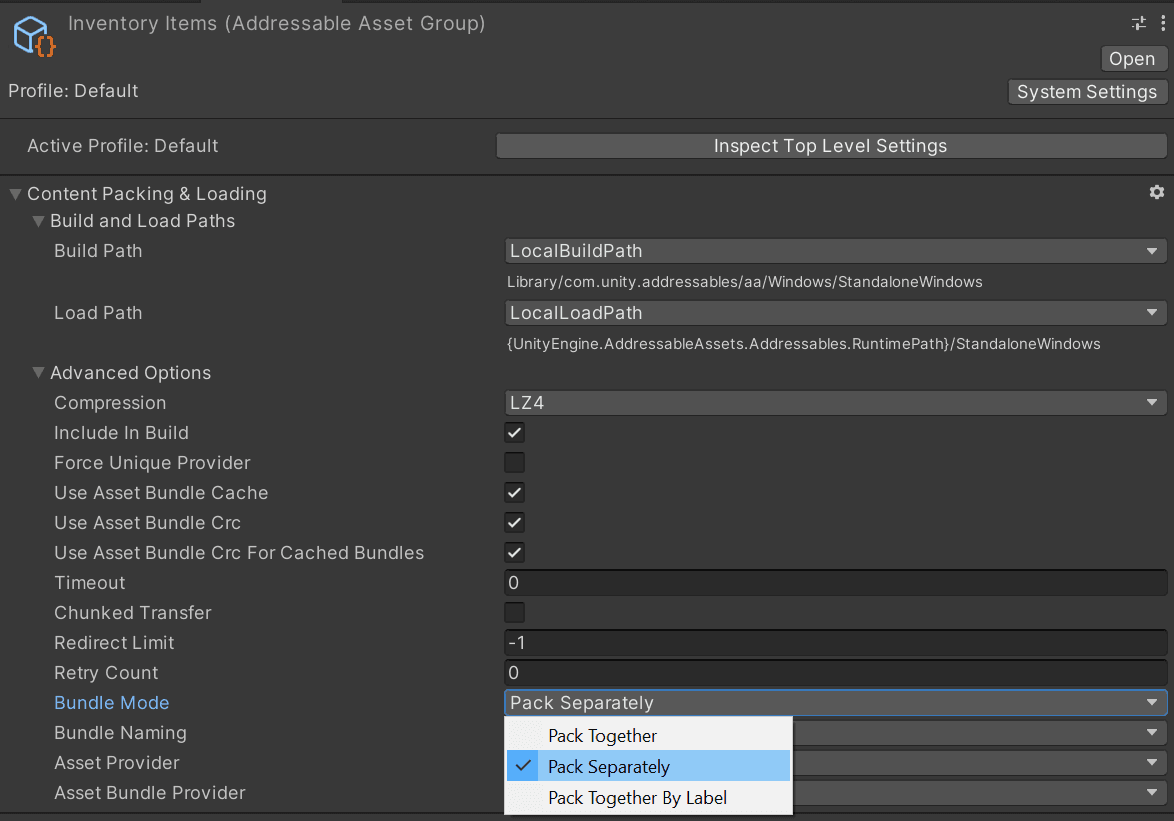The height and width of the screenshot is (821, 1174).
Task: Collapse the Build and Load Paths foldout
Action: (x=39, y=221)
